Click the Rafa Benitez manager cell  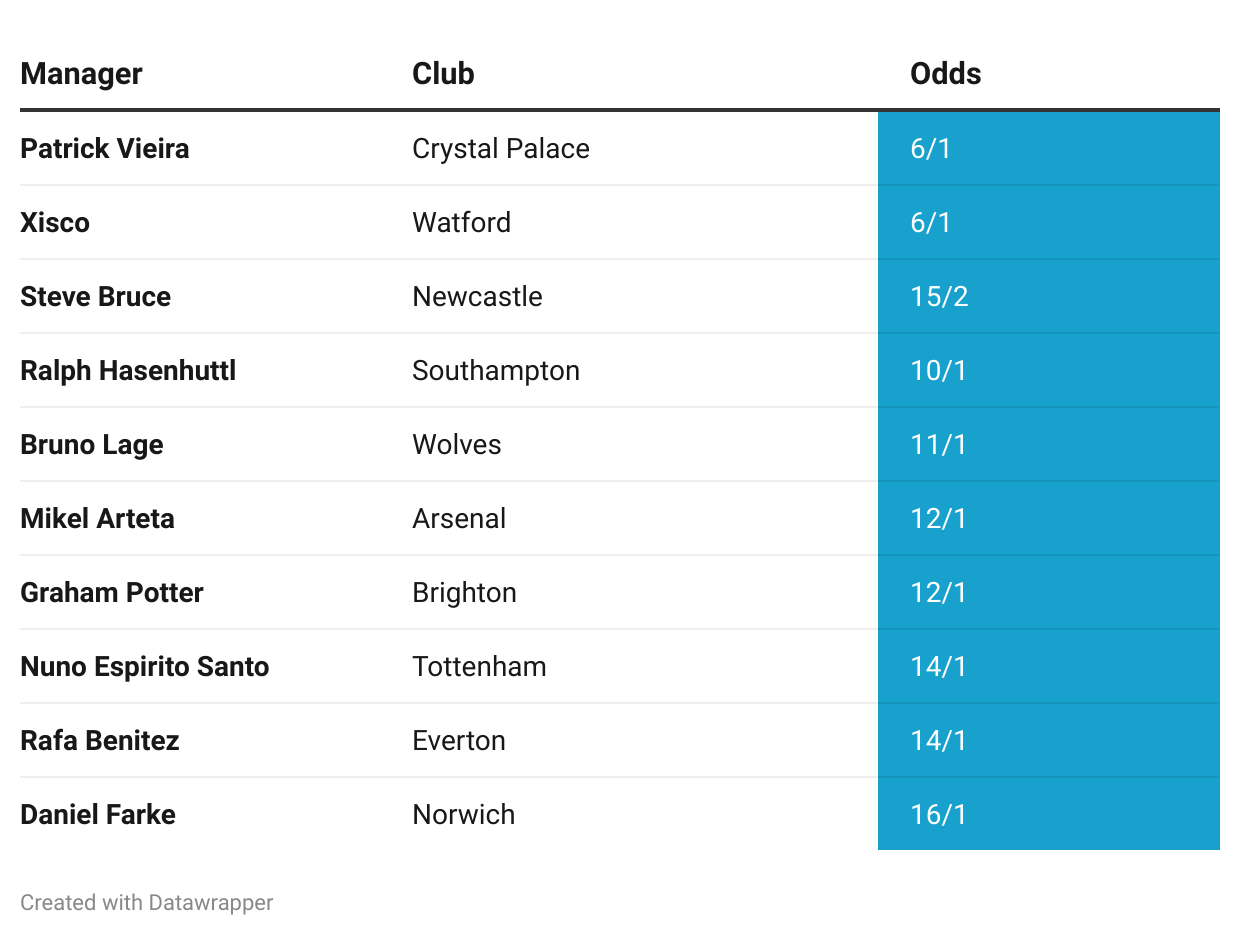click(100, 741)
